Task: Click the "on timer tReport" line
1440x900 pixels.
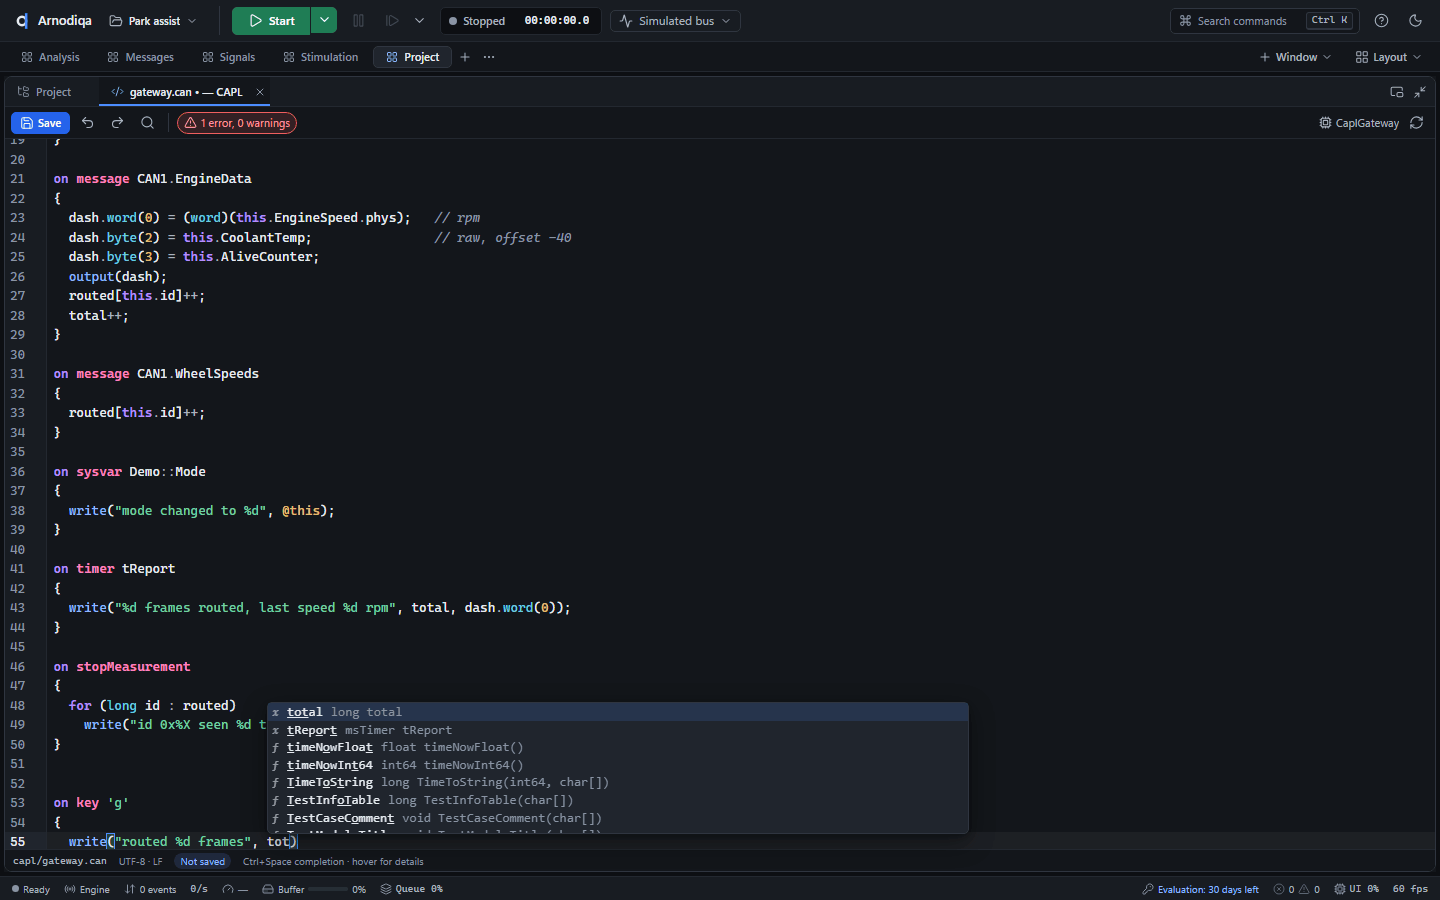Action: pyautogui.click(x=114, y=569)
